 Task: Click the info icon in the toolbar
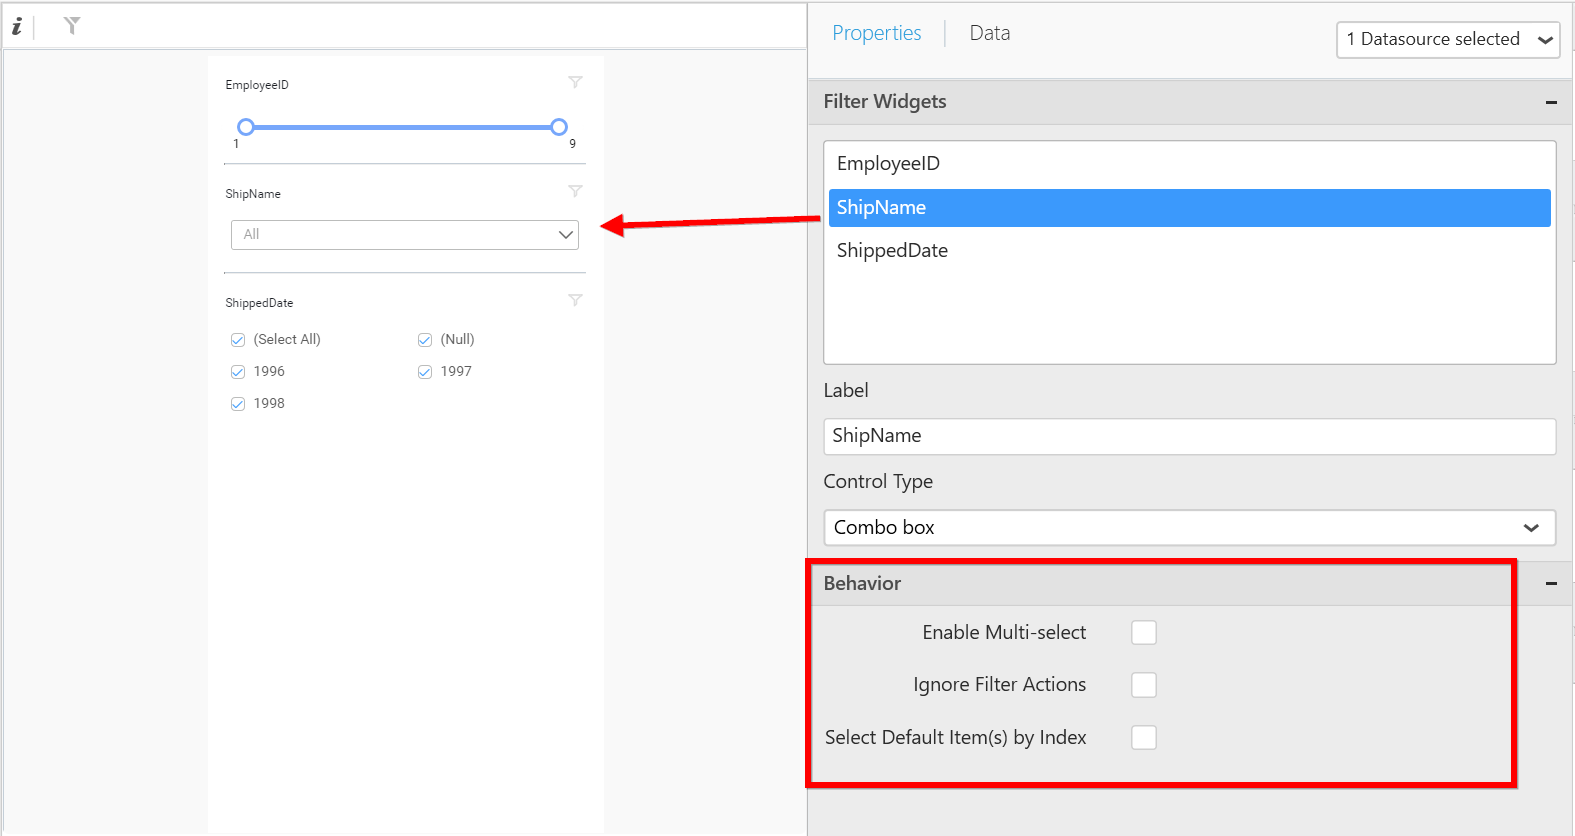point(17,27)
